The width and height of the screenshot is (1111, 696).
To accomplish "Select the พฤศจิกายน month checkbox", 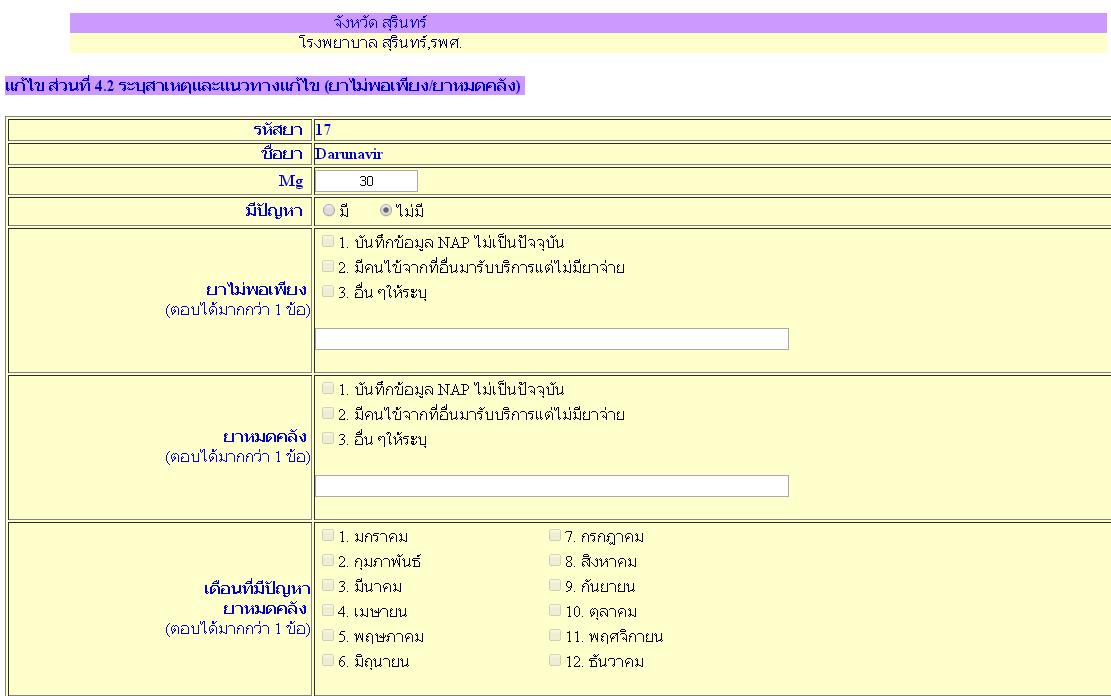I will 555,635.
